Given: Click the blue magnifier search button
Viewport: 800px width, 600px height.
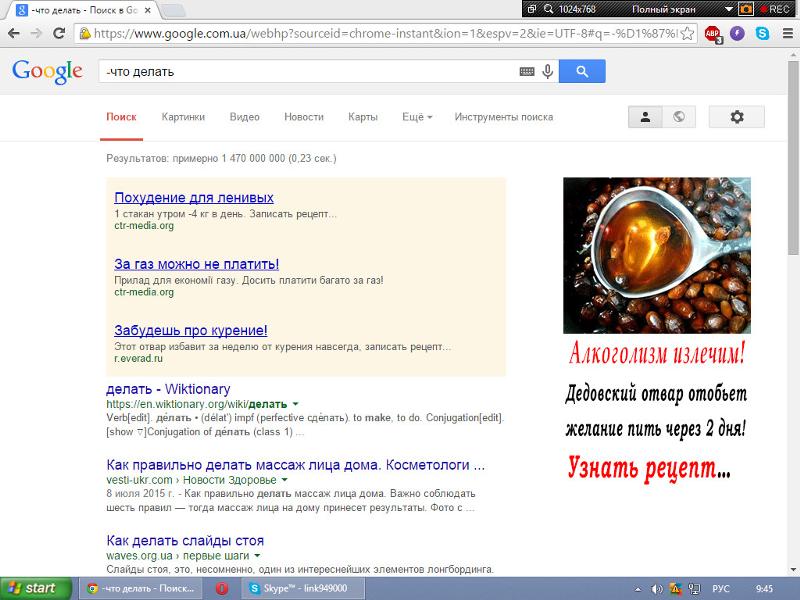Looking at the screenshot, I should click(x=582, y=71).
